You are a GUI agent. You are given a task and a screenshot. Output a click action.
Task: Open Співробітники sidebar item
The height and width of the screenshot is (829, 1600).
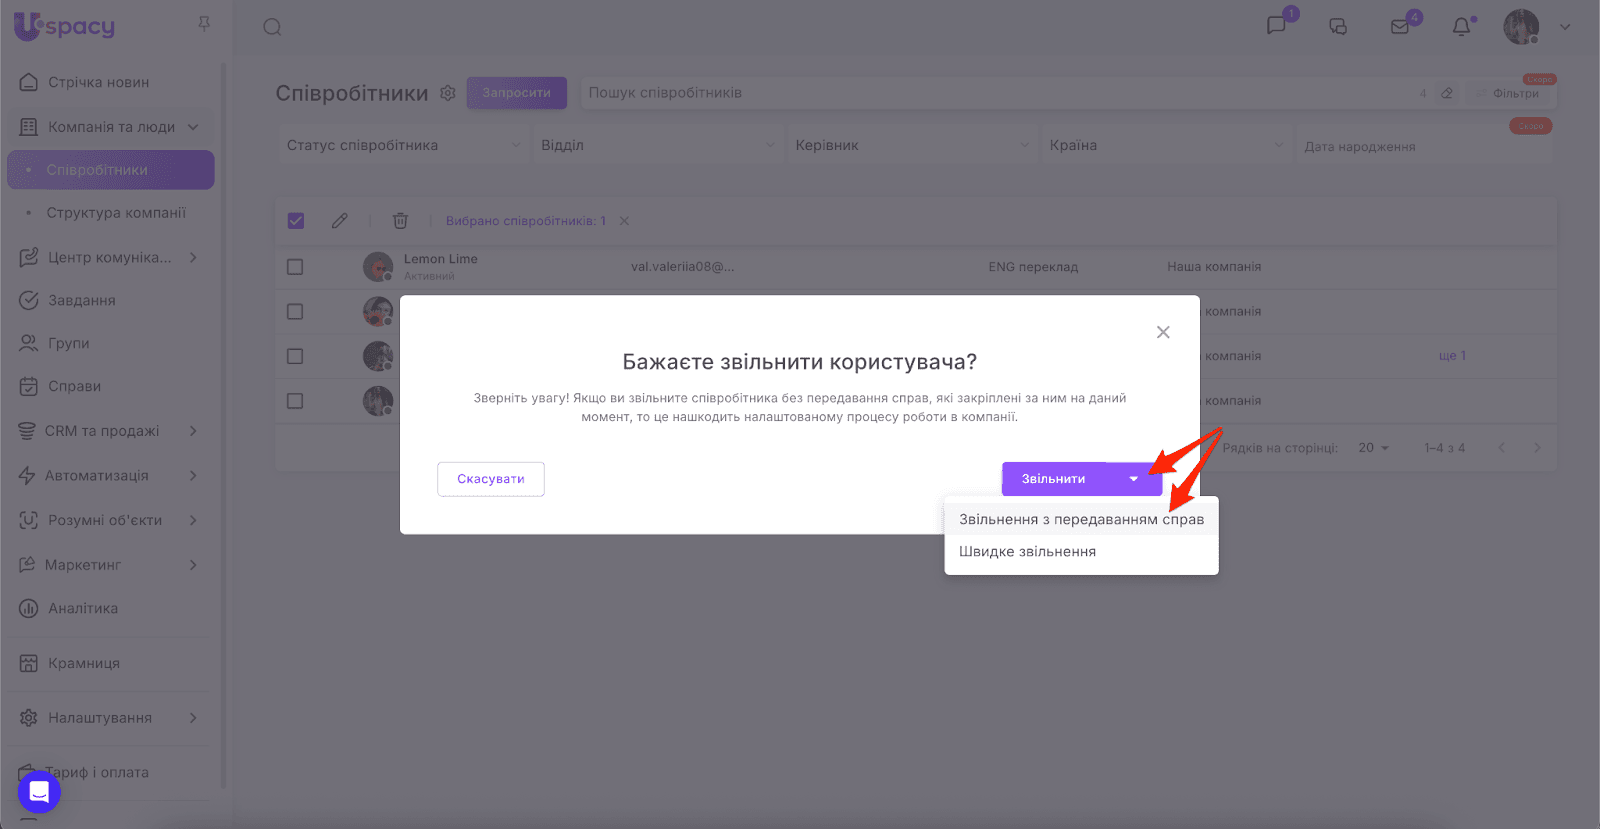(110, 170)
